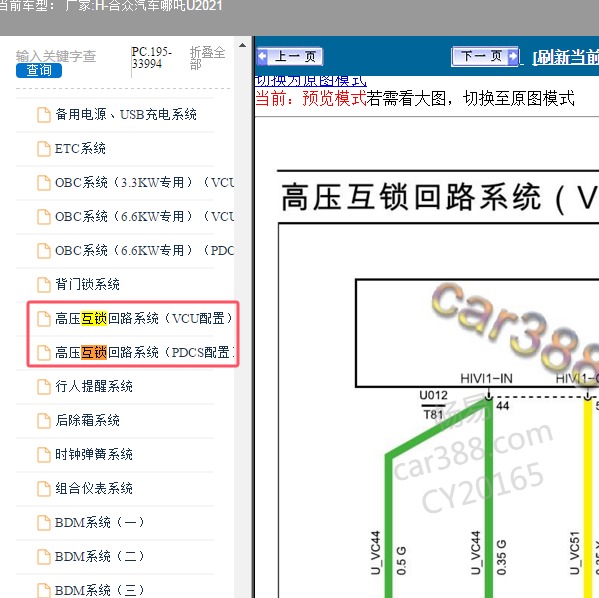Viewport: 599px width, 598px height.
Task: Click the 0.35 G wire label
Action: point(501,557)
